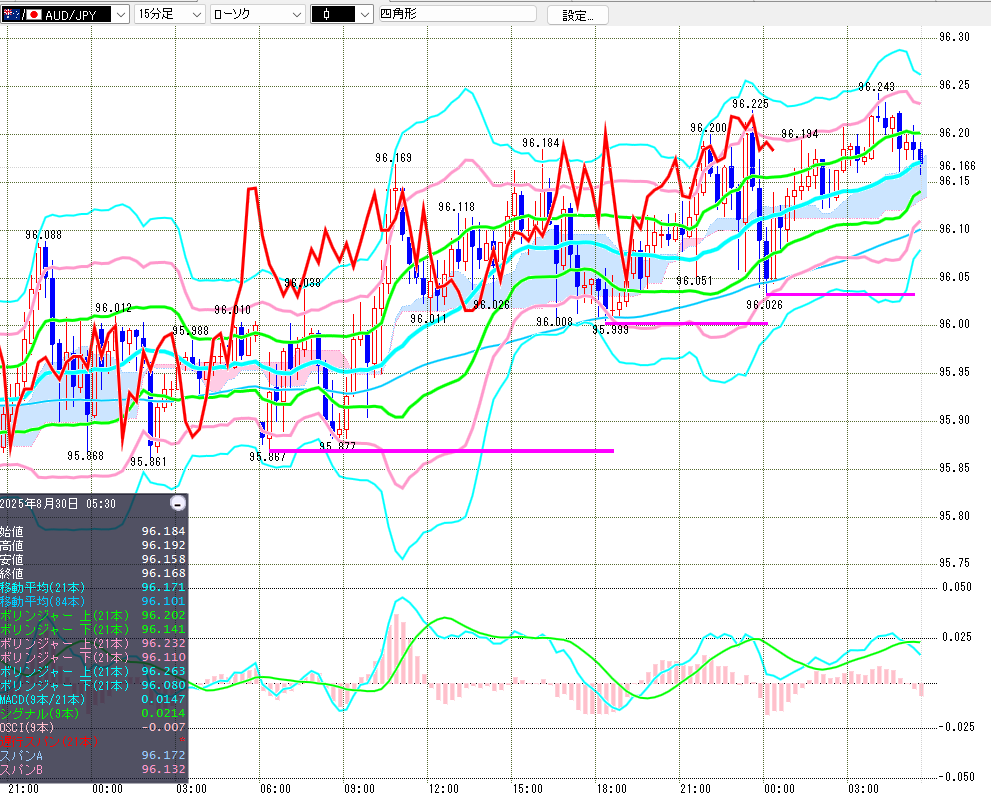Image resolution: width=991 pixels, height=798 pixels.
Task: Click the 96.194 price label on chart
Action: [799, 133]
